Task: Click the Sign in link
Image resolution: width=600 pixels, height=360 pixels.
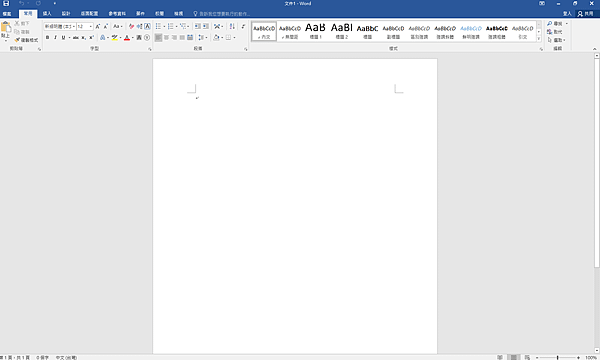Action: pyautogui.click(x=567, y=14)
